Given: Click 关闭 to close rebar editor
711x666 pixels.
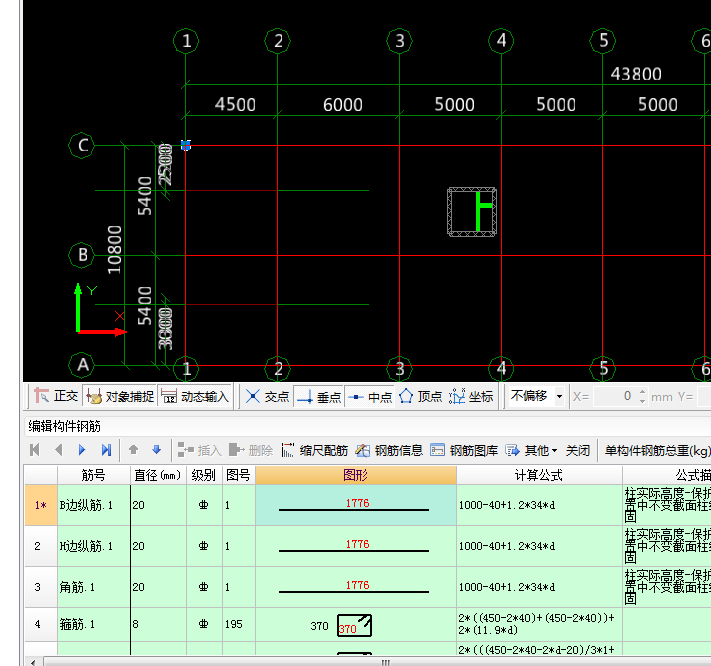Looking at the screenshot, I should pyautogui.click(x=578, y=450).
